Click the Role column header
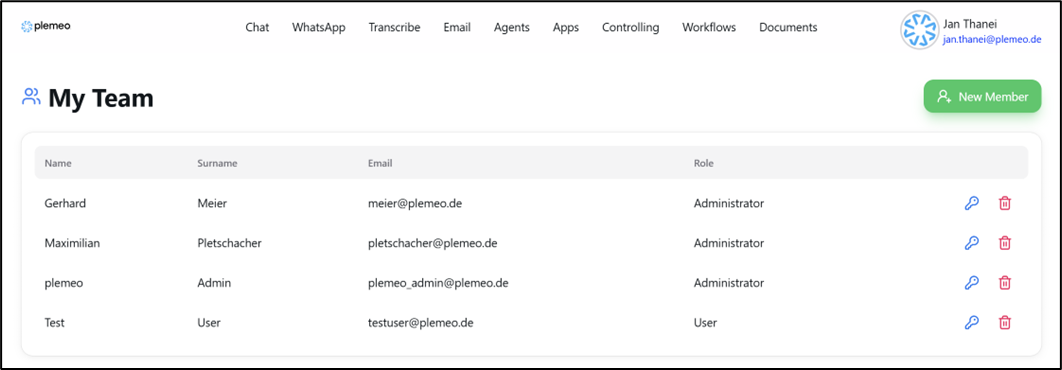This screenshot has width=1062, height=370. click(704, 163)
